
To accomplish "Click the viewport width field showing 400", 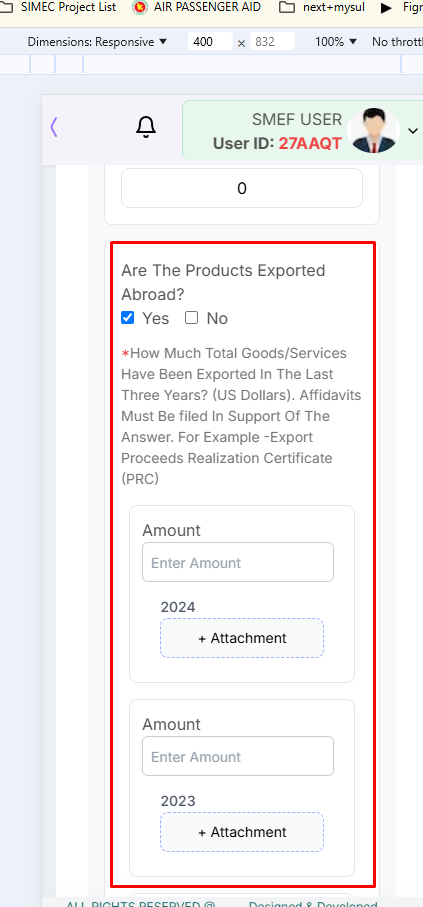I will pyautogui.click(x=210, y=42).
